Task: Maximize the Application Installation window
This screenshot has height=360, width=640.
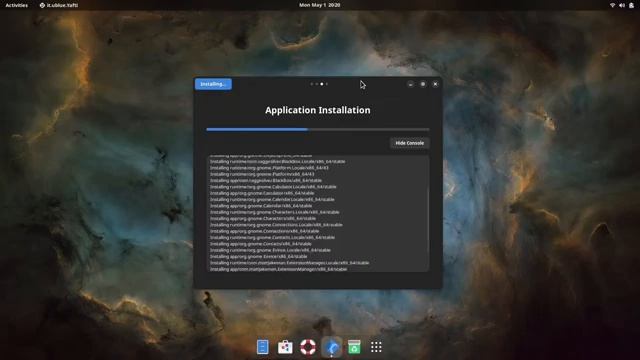Action: [423, 84]
